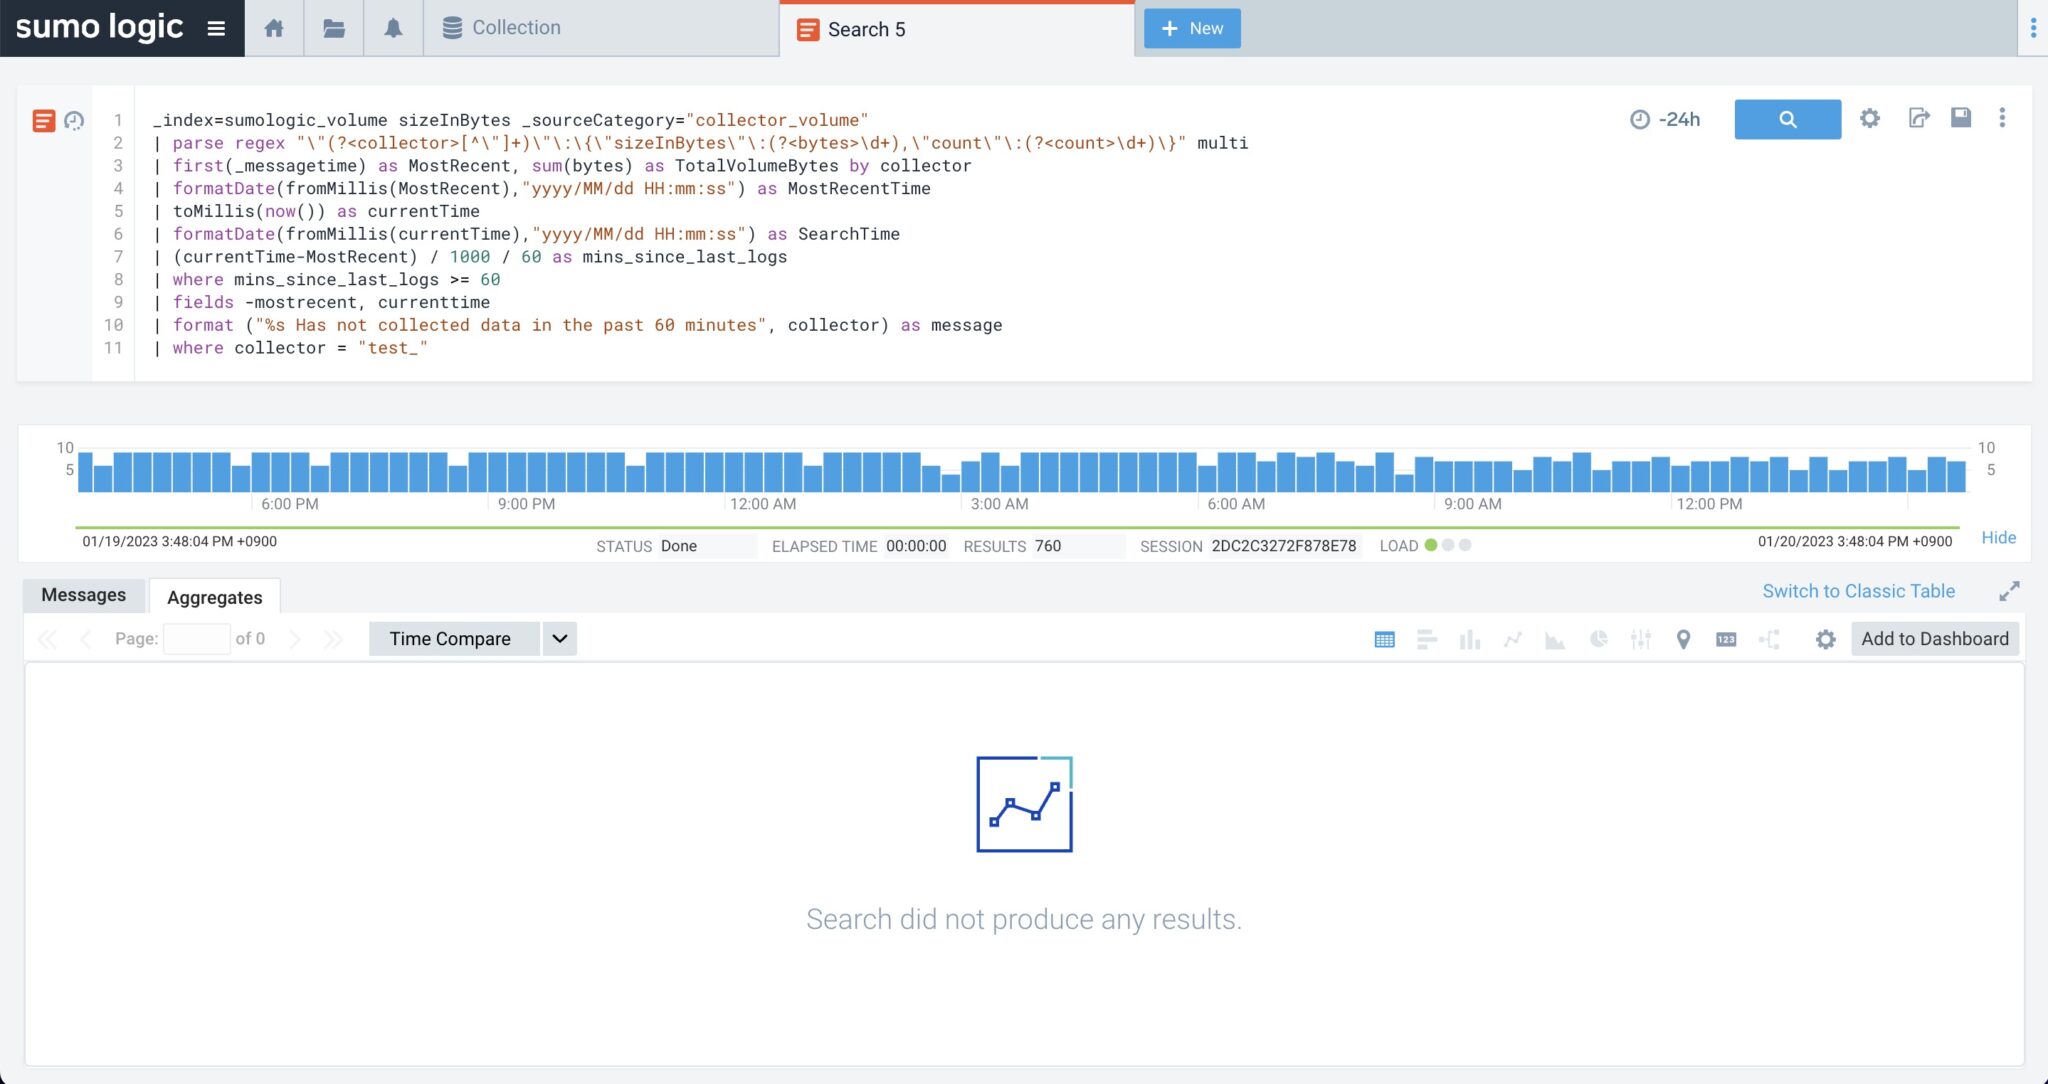The height and width of the screenshot is (1084, 2048).
Task: Run the search with the magnifier button
Action: pos(1786,118)
